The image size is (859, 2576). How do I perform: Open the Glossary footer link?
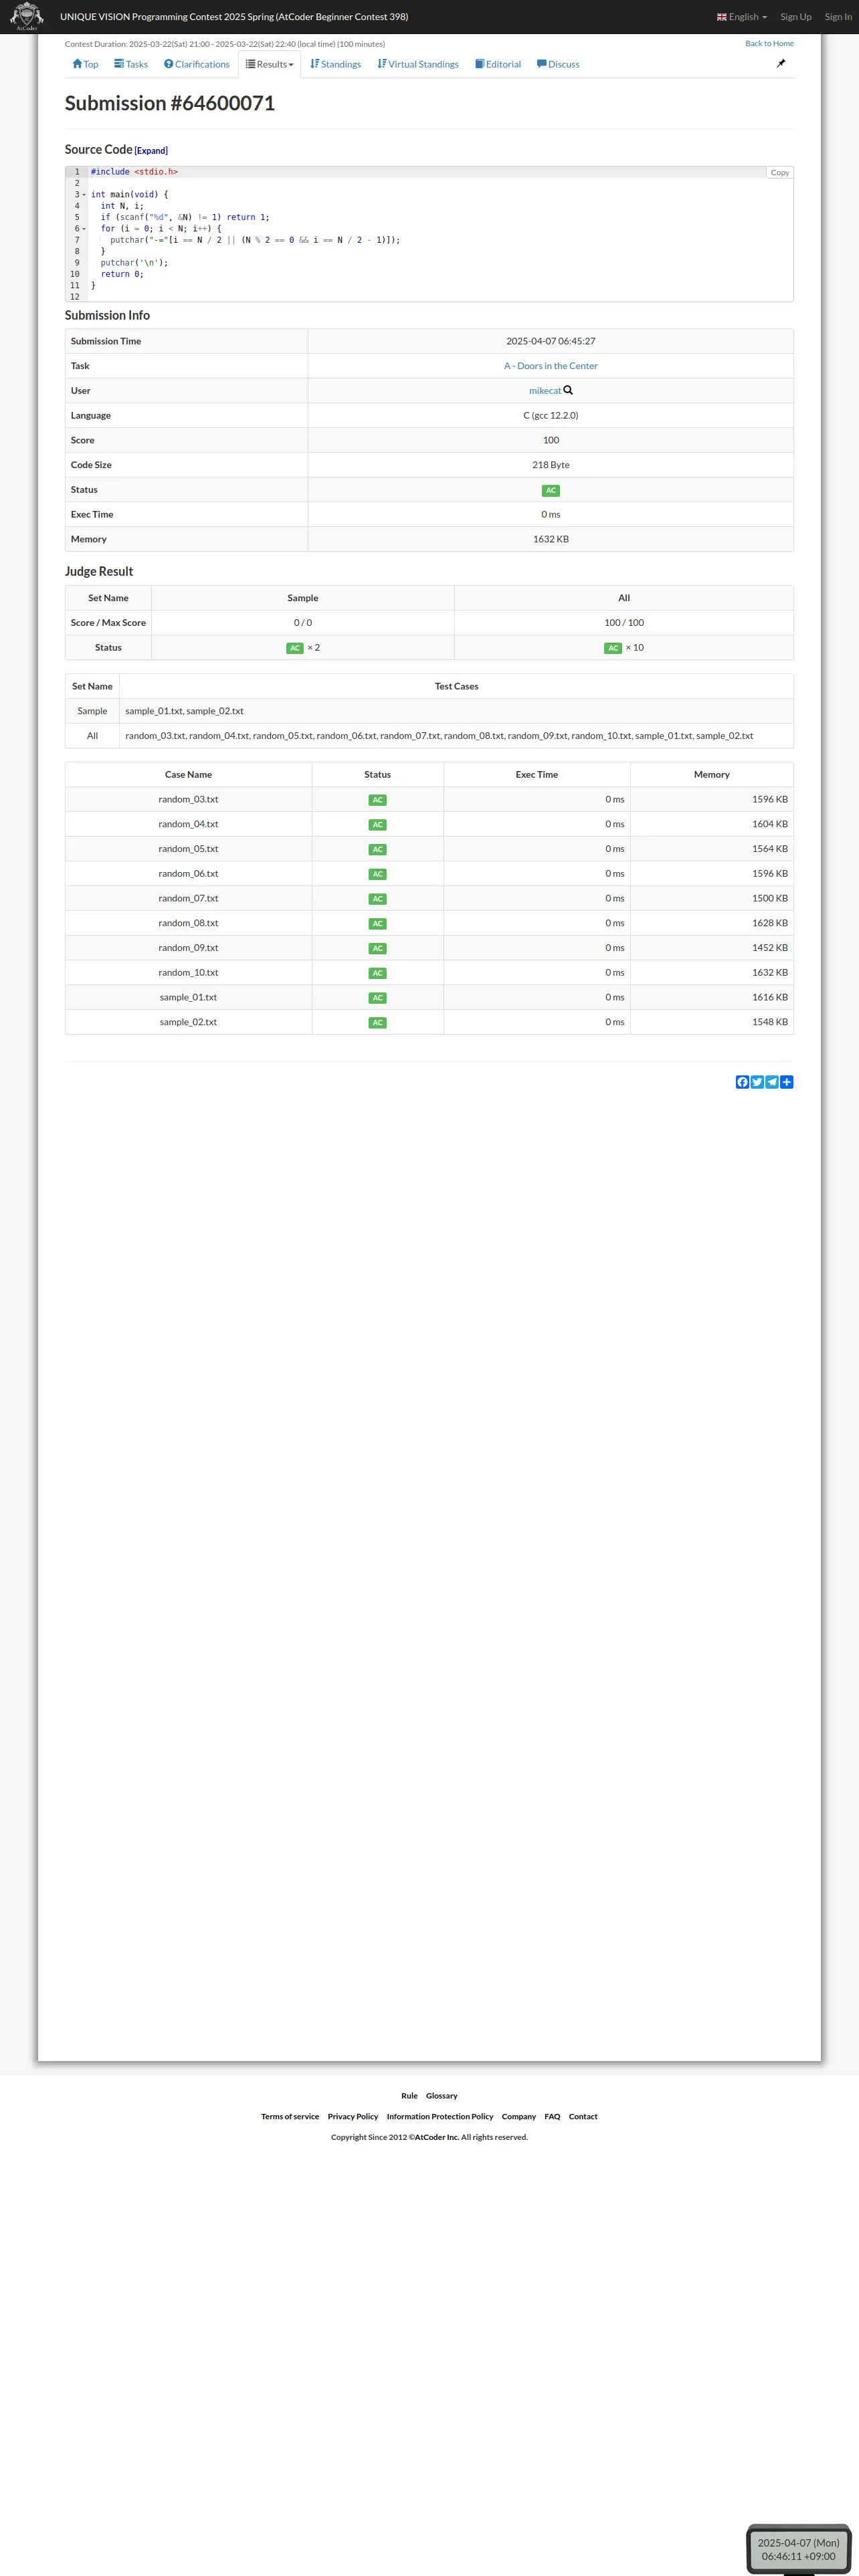click(441, 2096)
